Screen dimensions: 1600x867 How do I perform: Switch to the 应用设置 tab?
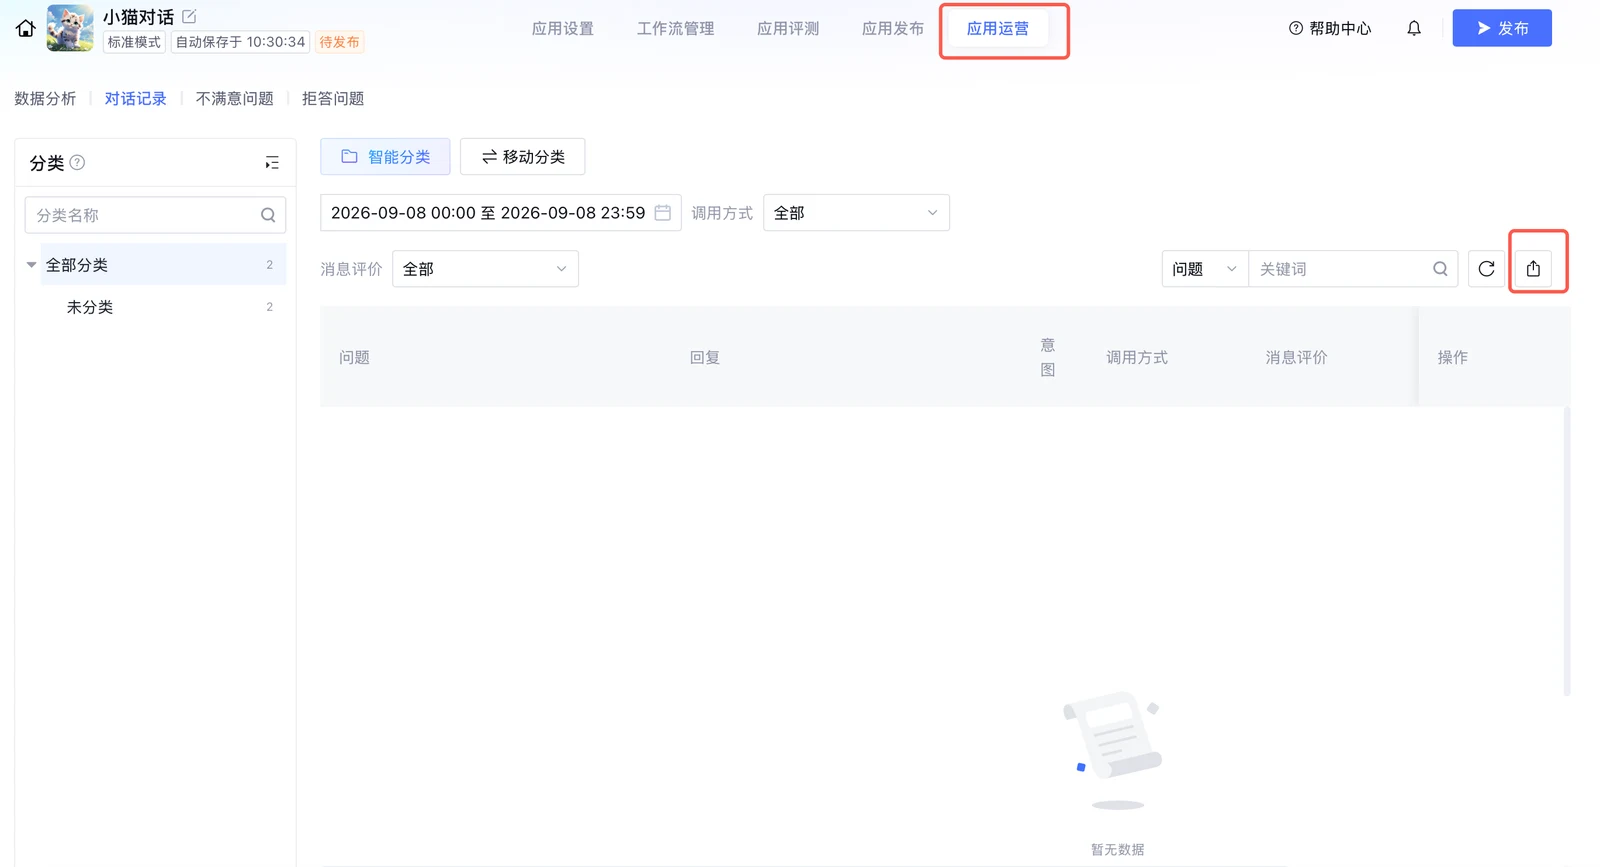point(563,28)
